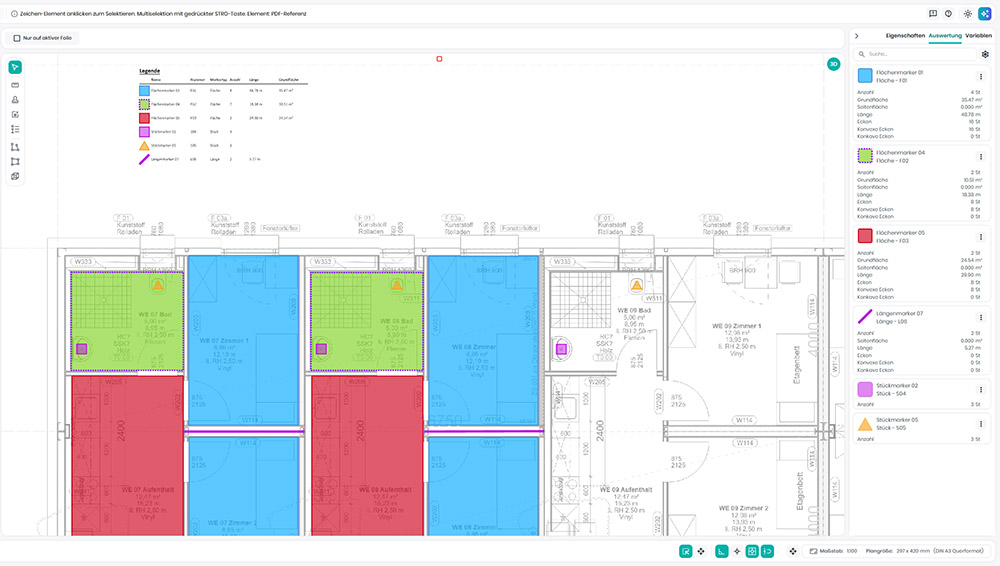The width and height of the screenshot is (1000, 566).
Task: Click the orange Stückmarker 05 triangle swatch
Action: [x=865, y=424]
